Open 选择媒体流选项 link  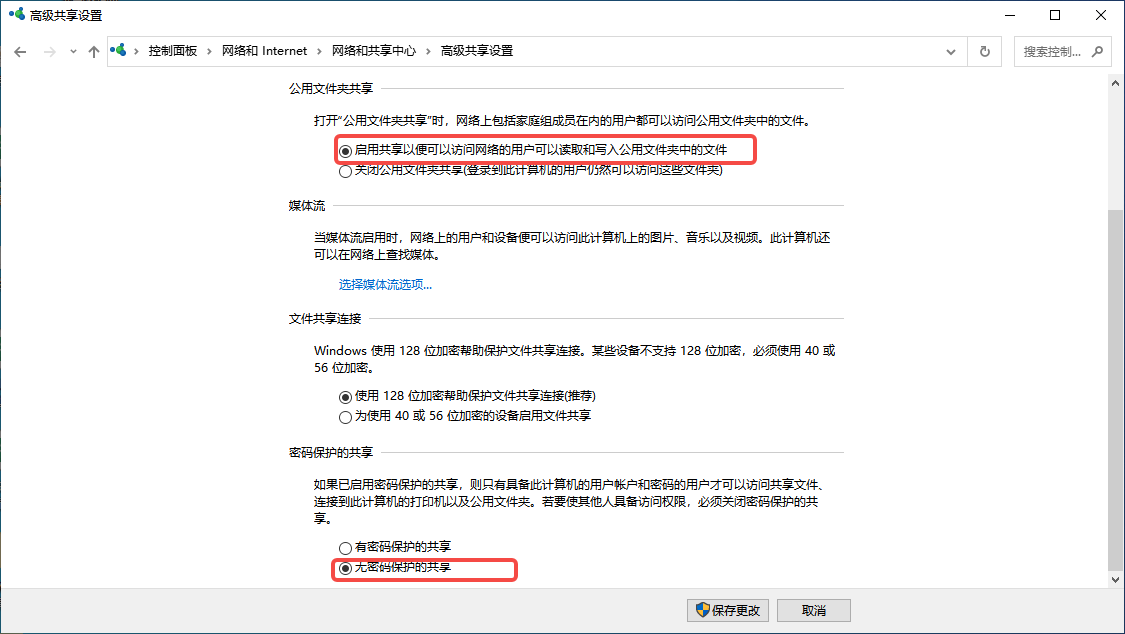pyautogui.click(x=385, y=285)
